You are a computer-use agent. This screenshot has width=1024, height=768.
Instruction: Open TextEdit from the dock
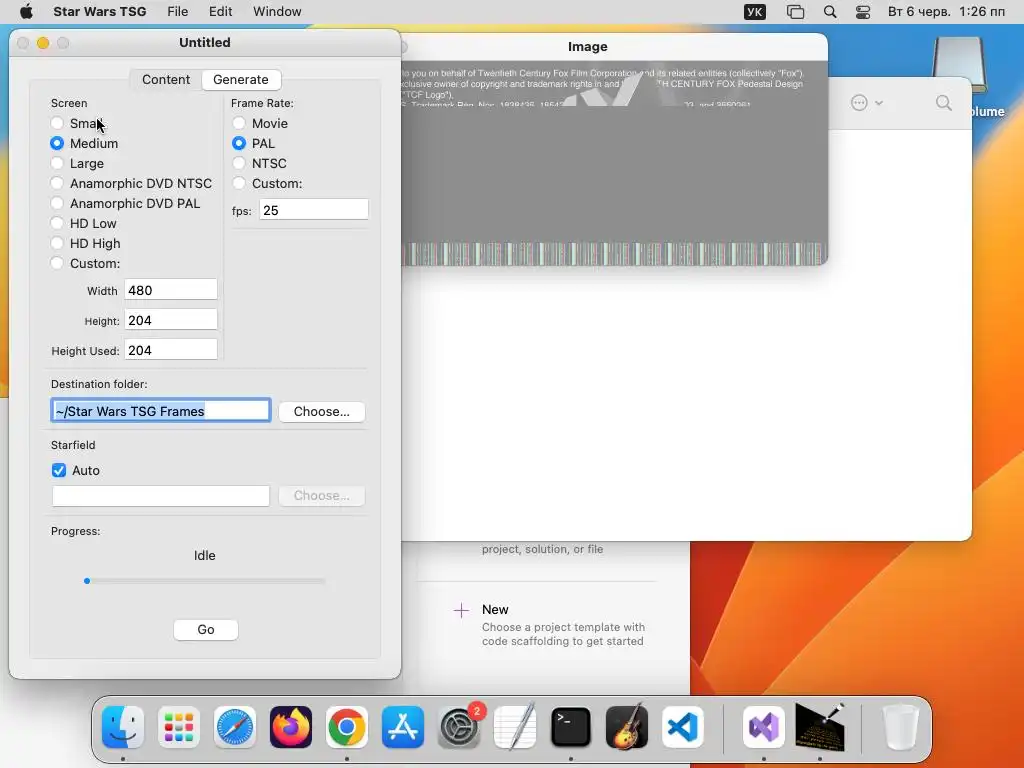point(515,727)
